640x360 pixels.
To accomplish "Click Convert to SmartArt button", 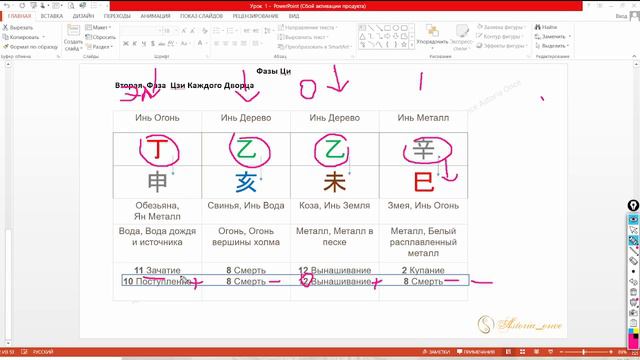I will [315, 47].
